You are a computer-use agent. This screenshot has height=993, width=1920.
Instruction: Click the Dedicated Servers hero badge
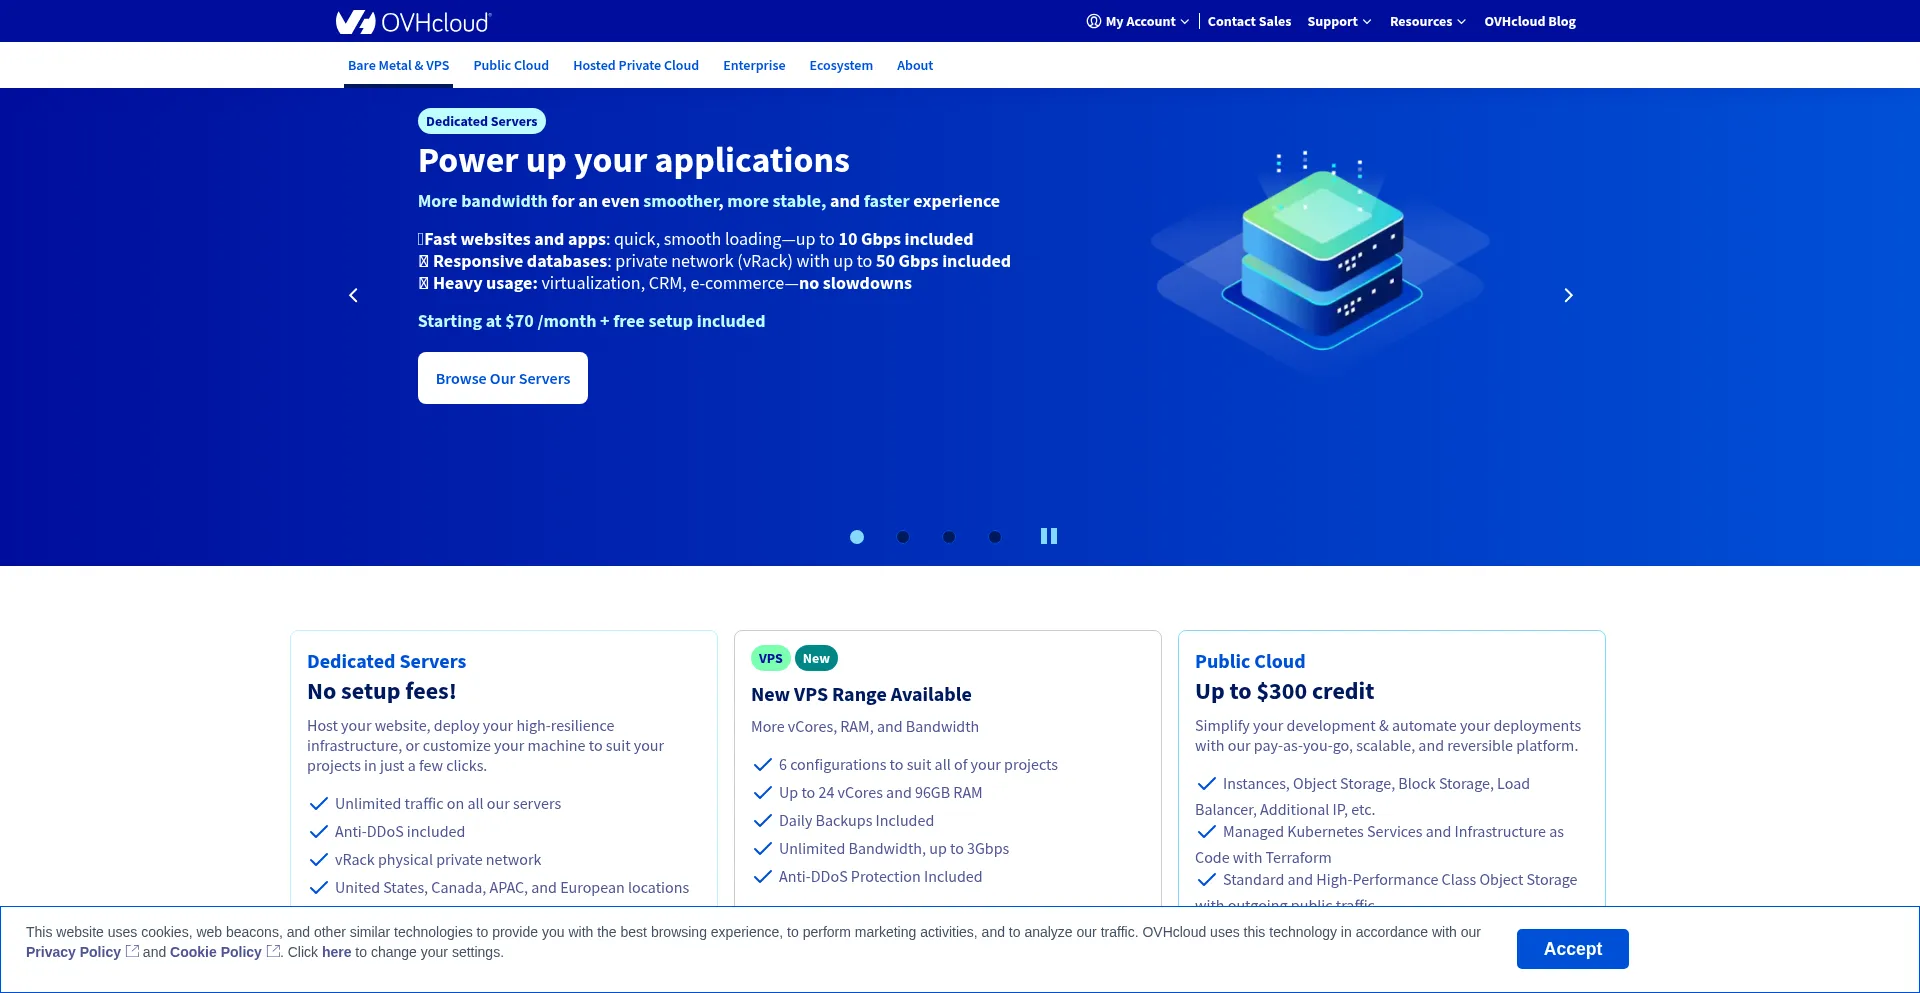pyautogui.click(x=481, y=121)
